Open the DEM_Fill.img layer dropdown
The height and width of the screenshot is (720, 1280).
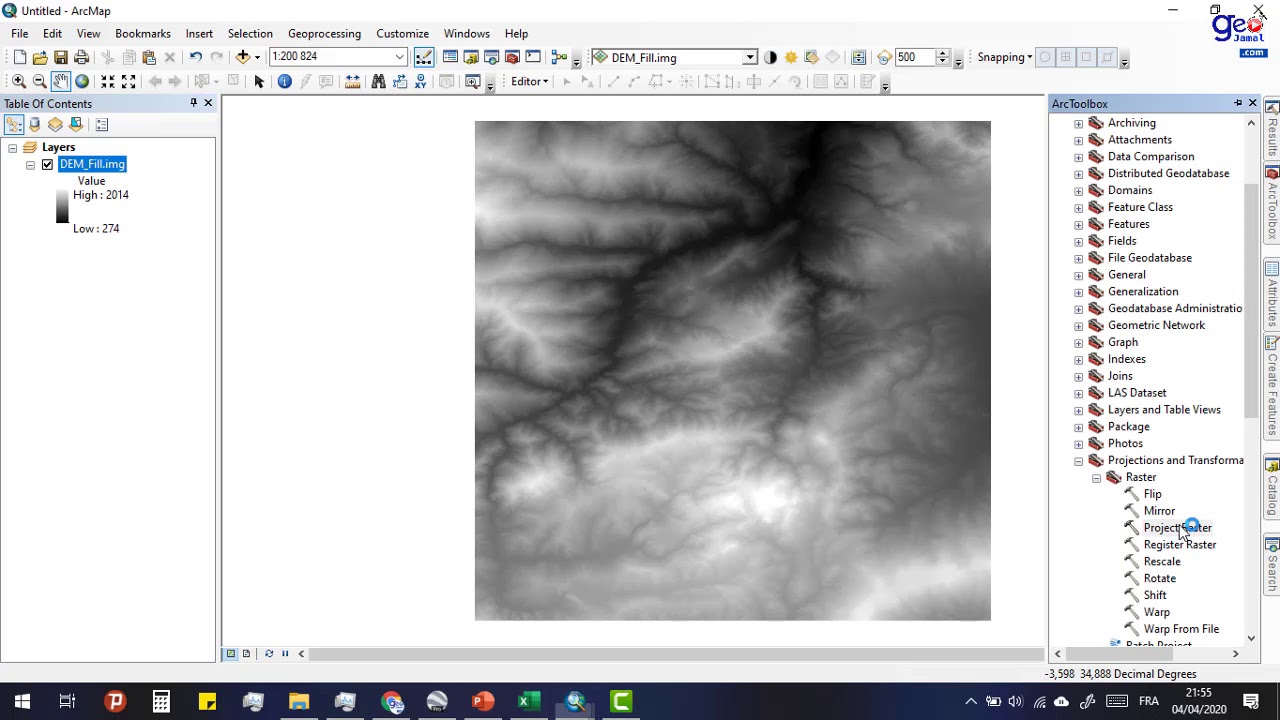point(749,58)
